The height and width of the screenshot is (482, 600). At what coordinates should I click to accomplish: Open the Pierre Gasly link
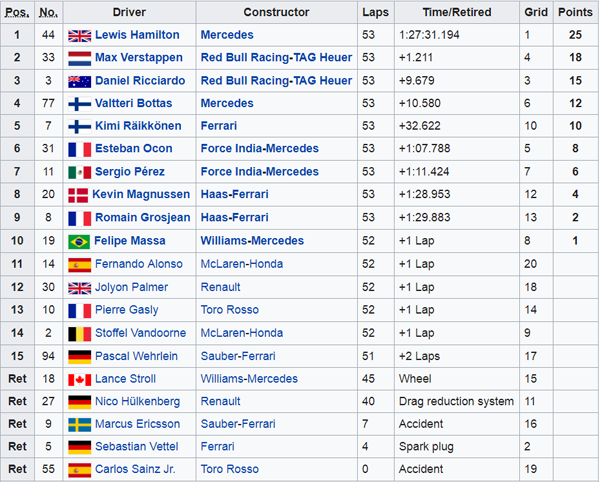click(127, 310)
